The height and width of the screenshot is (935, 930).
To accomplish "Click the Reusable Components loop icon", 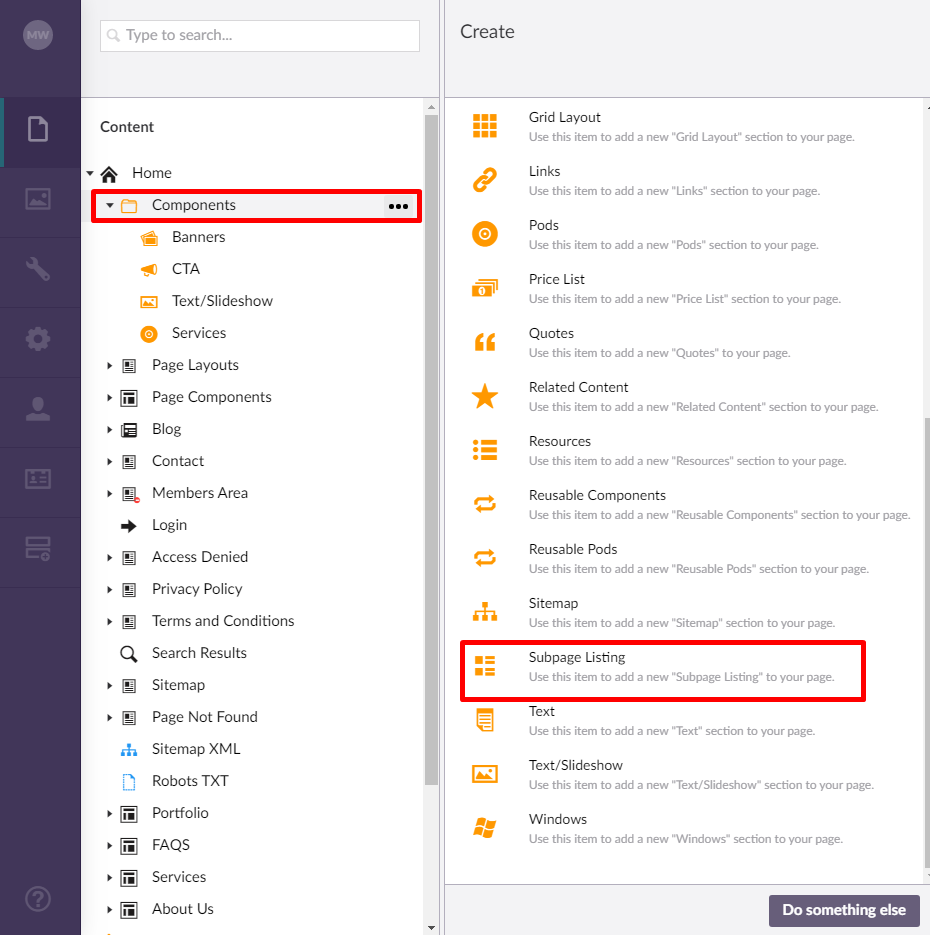I will click(x=485, y=504).
